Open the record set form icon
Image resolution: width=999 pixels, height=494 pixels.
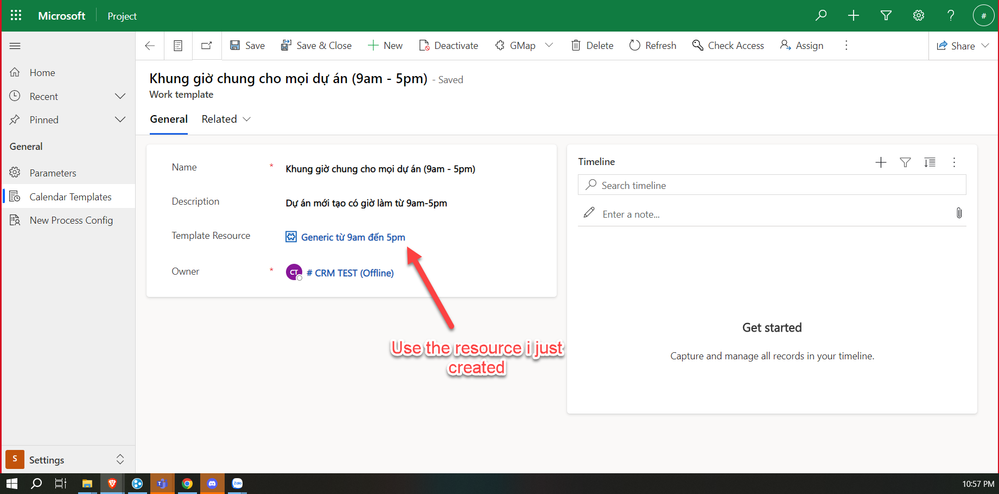point(178,46)
